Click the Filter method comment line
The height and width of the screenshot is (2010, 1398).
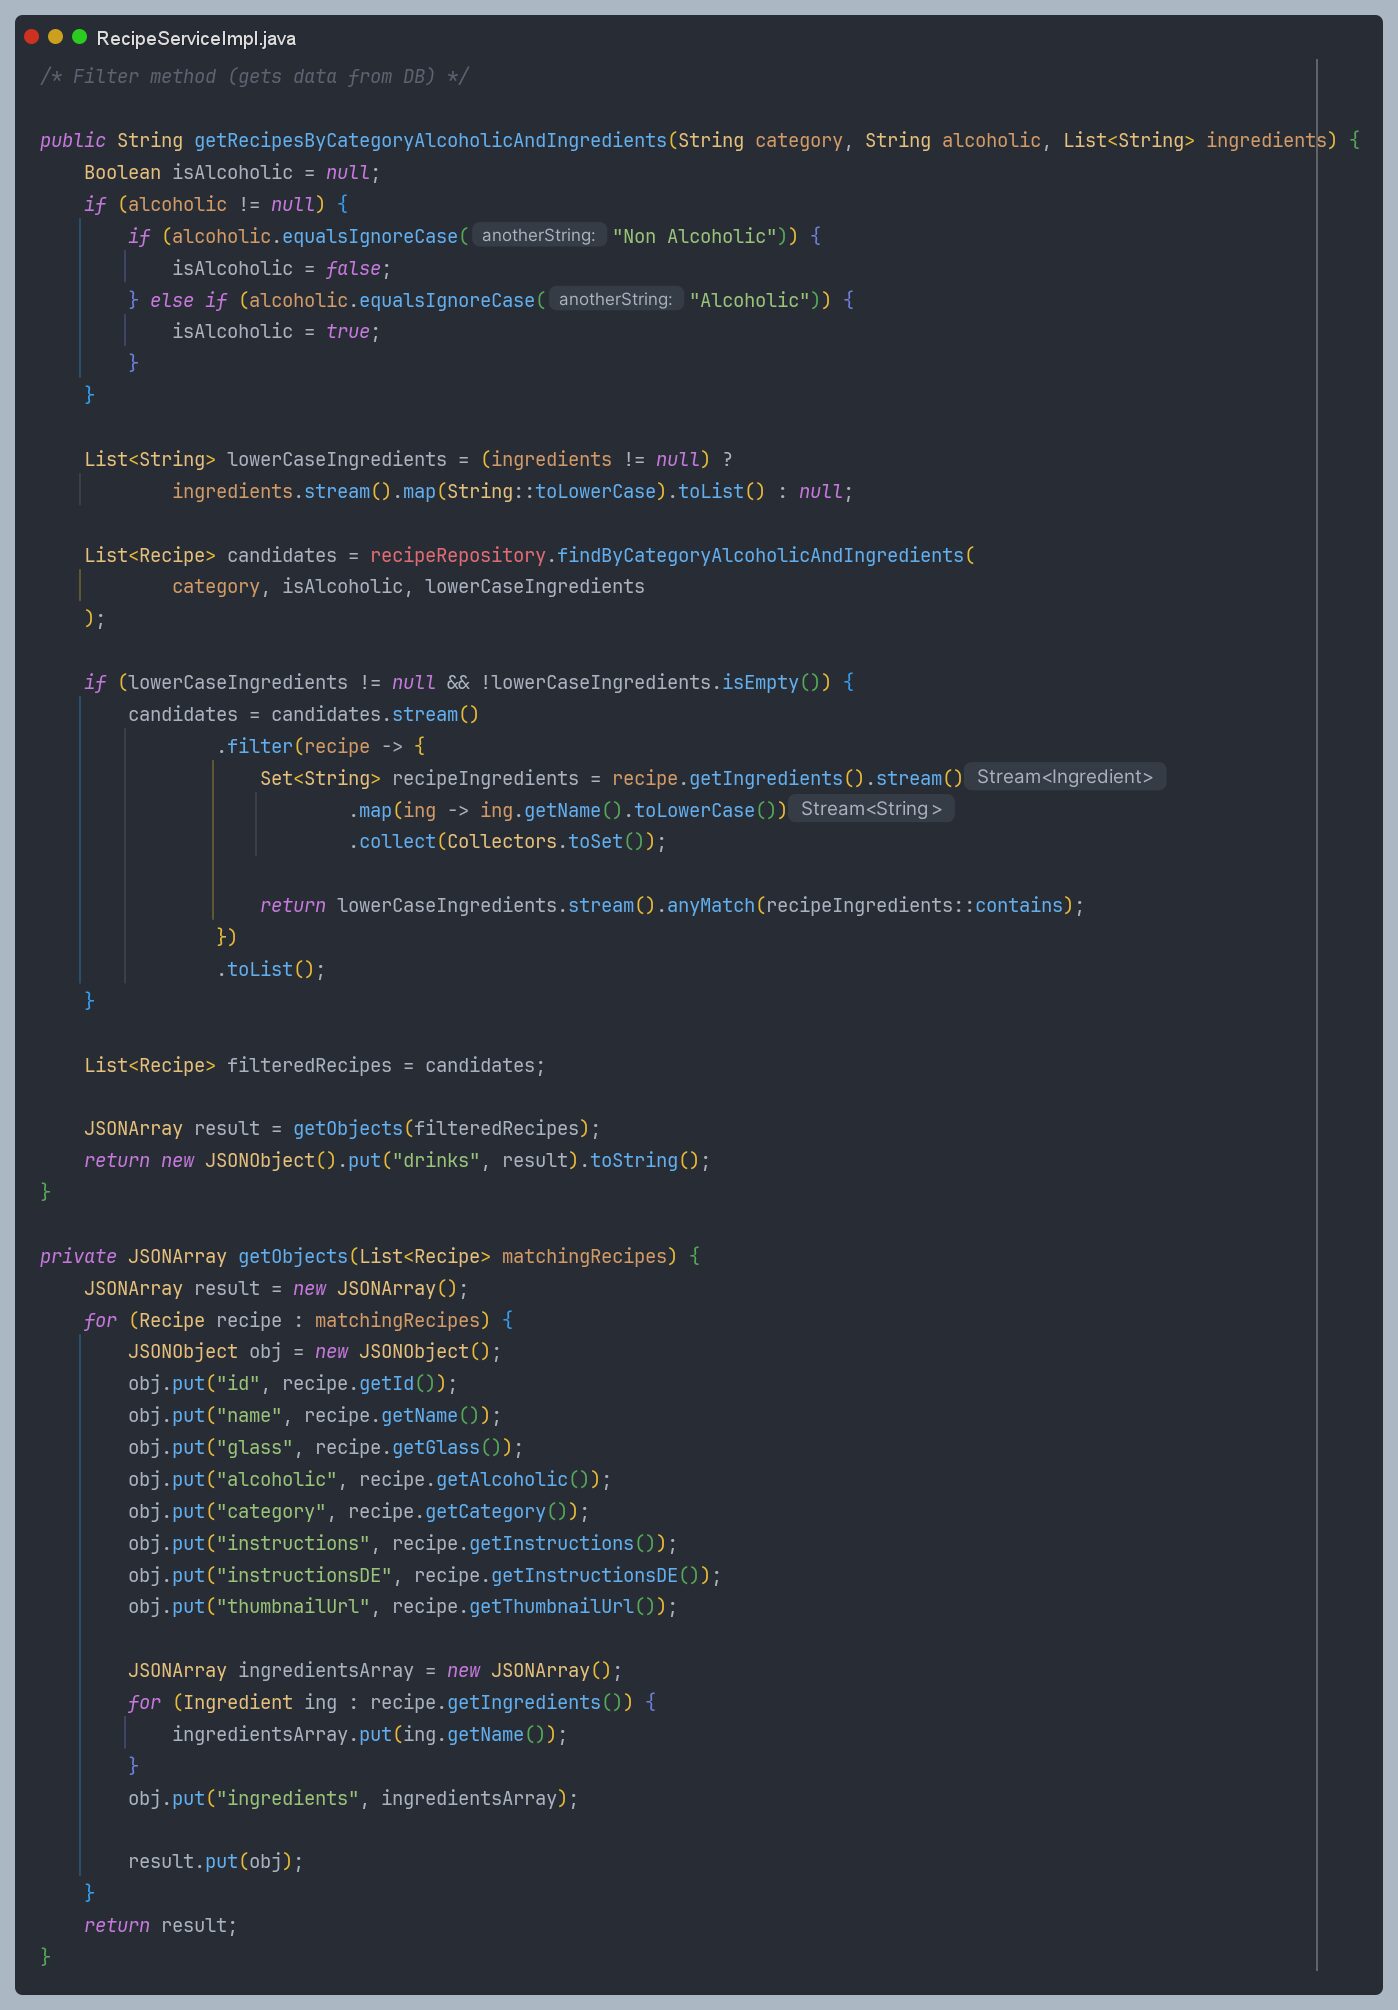coord(254,77)
